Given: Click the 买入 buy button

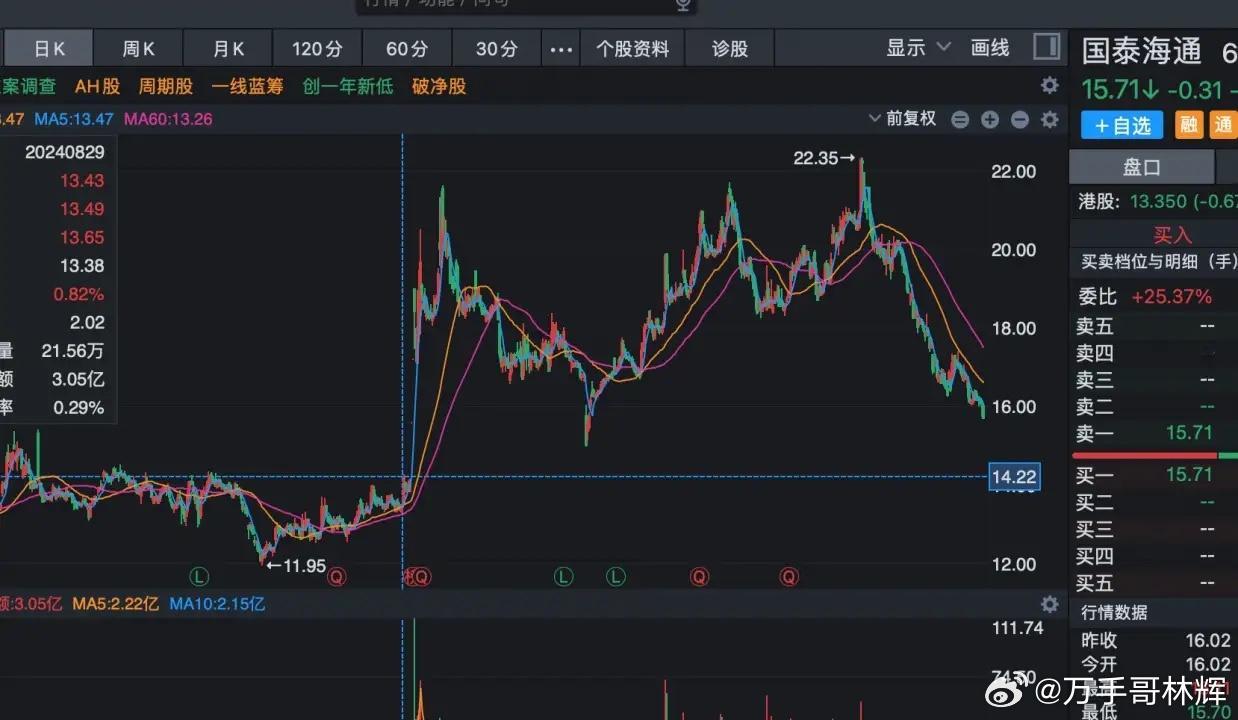Looking at the screenshot, I should point(1173,235).
